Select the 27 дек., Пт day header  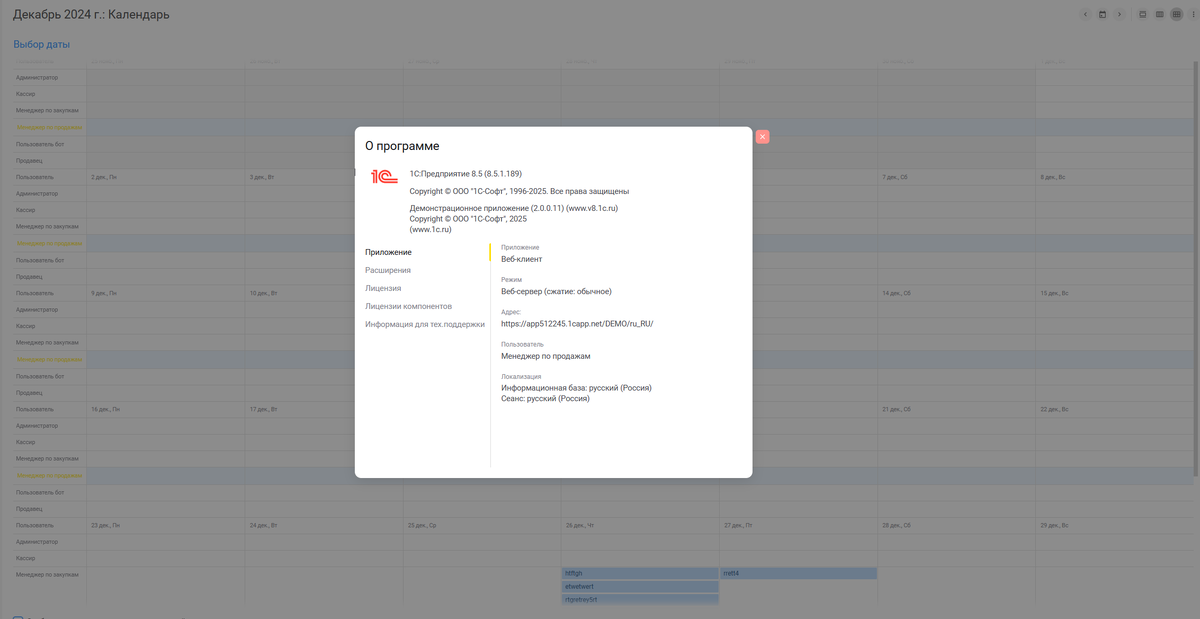point(738,525)
